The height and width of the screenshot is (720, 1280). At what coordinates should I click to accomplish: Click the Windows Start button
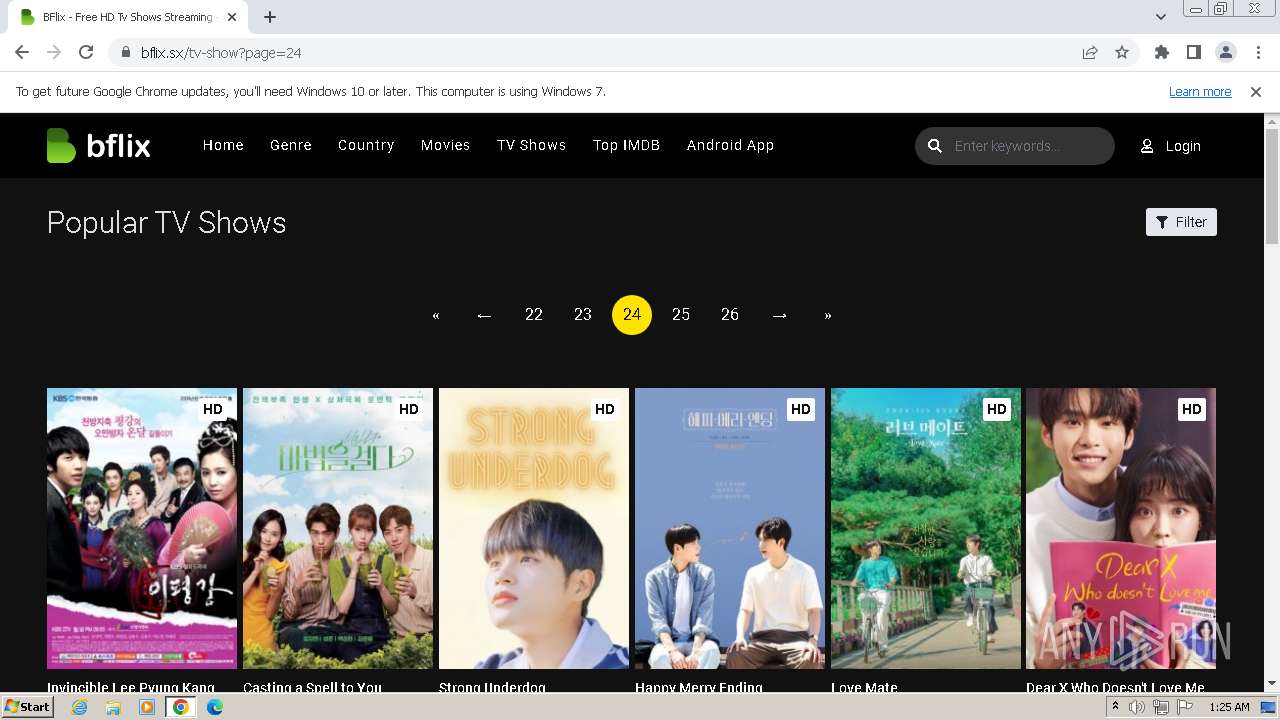(28, 707)
